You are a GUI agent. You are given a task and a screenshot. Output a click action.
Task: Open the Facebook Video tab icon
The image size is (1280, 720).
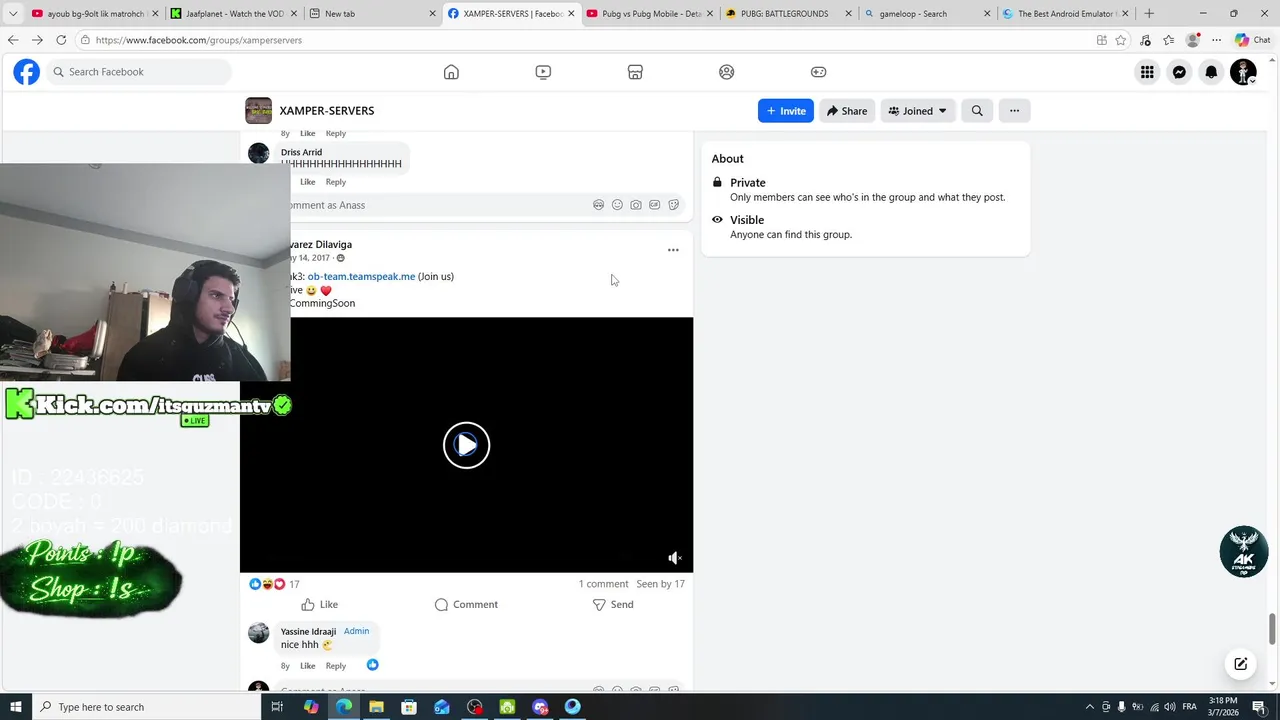point(543,72)
